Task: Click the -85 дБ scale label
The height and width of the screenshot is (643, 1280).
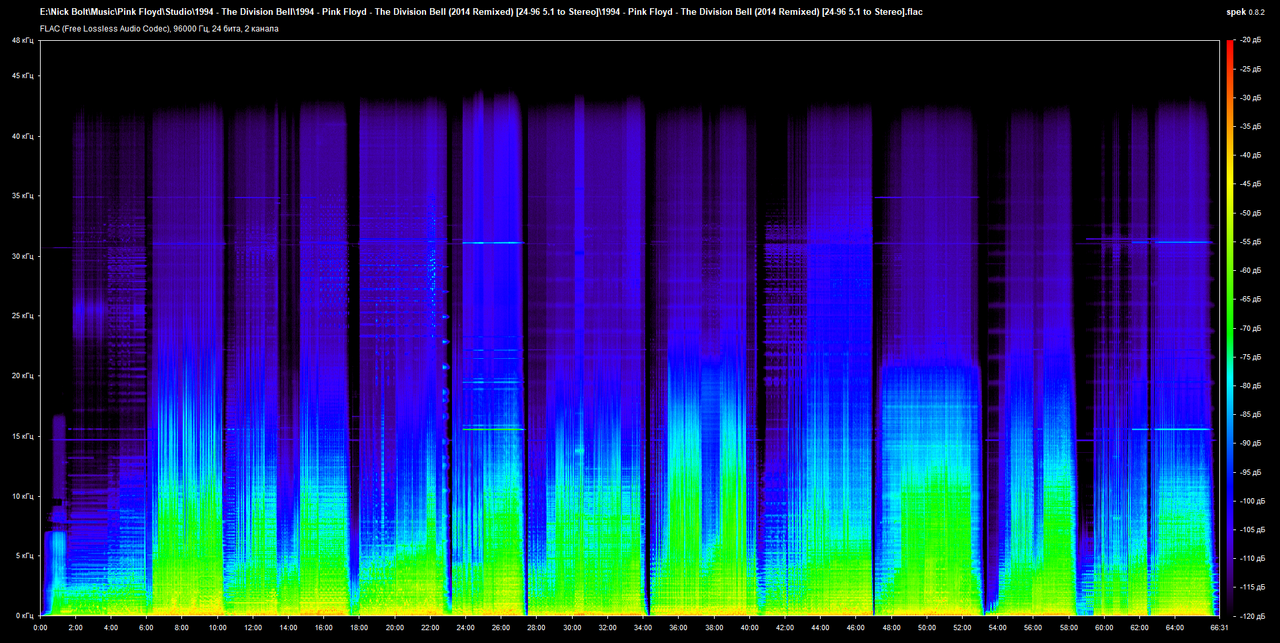Action: pyautogui.click(x=1249, y=414)
